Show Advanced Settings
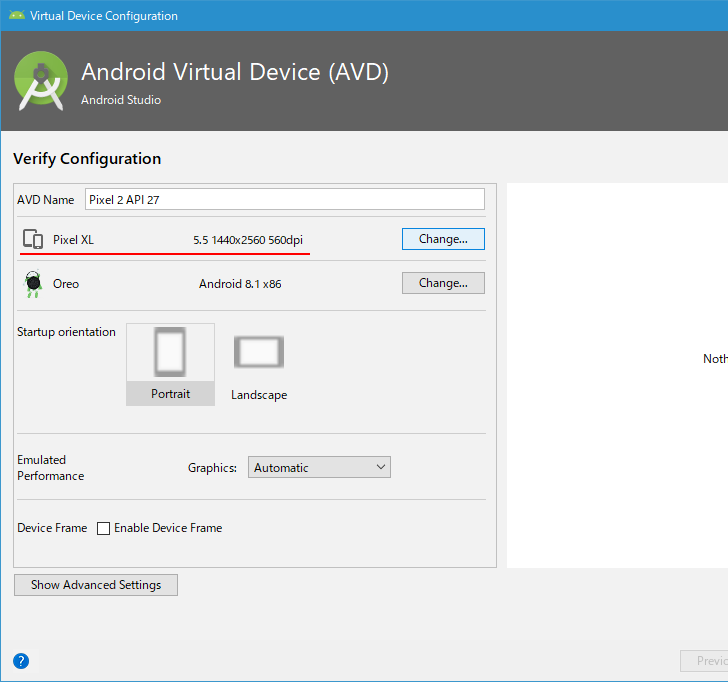 pyautogui.click(x=96, y=585)
